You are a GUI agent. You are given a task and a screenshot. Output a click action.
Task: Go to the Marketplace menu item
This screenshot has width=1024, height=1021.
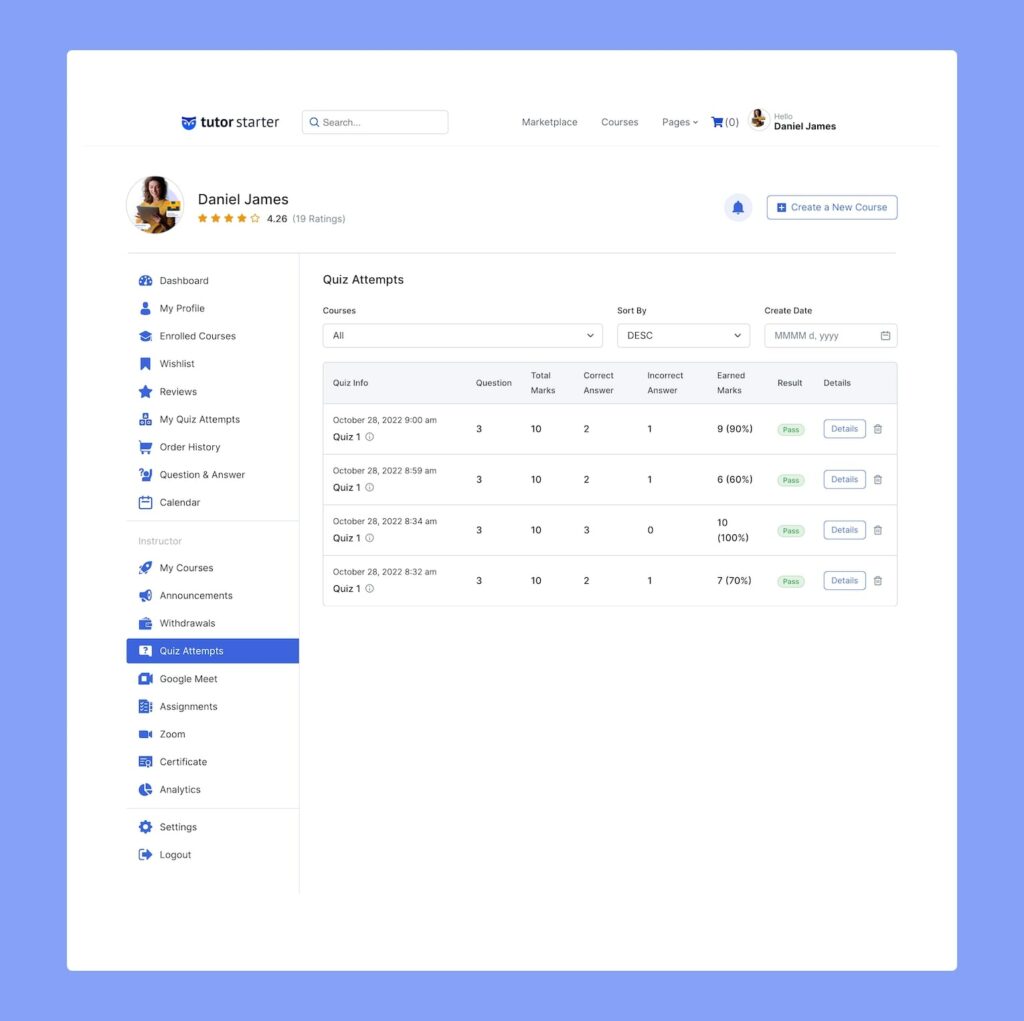click(549, 121)
